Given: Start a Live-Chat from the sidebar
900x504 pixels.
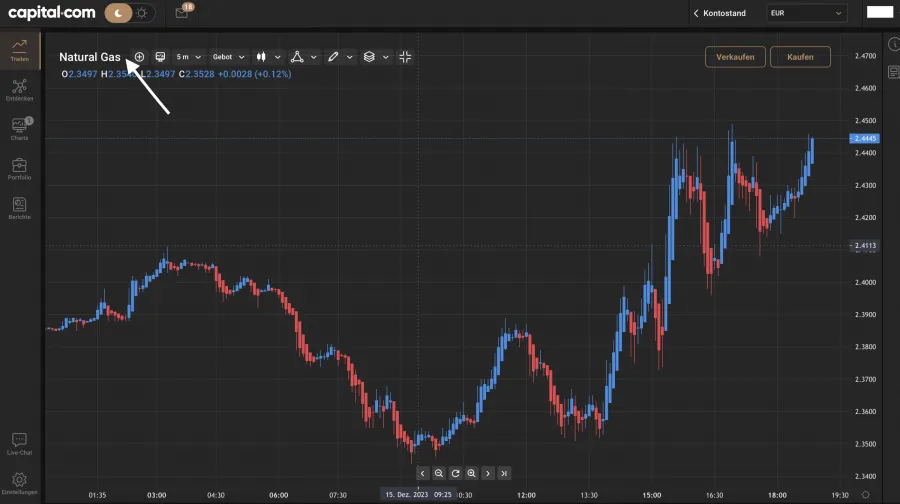Looking at the screenshot, I should [20, 444].
